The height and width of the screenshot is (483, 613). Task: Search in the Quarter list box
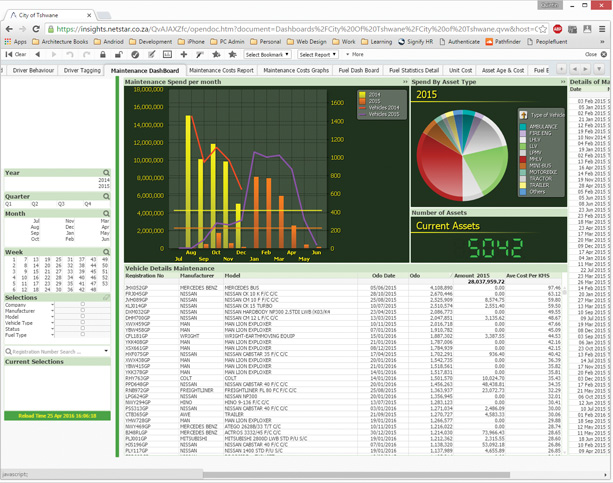point(106,196)
